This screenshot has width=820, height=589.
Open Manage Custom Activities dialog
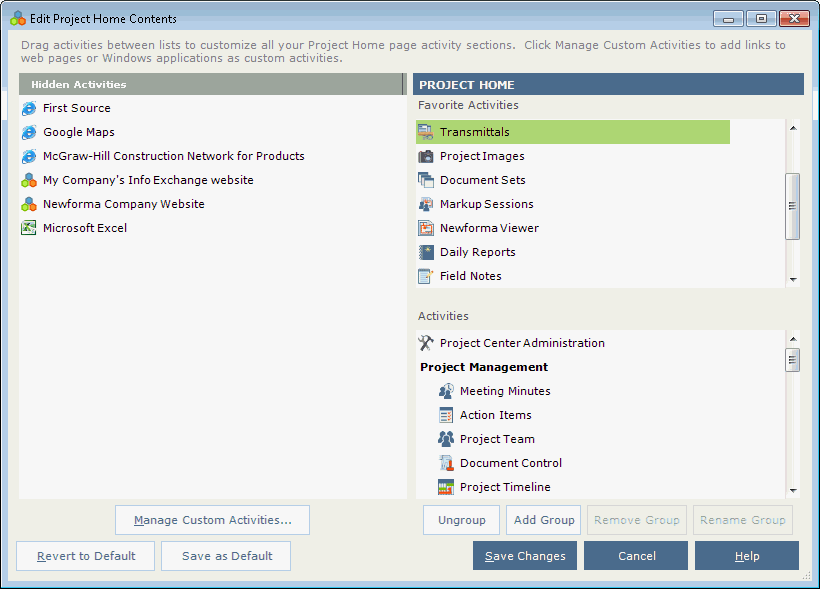coord(212,520)
